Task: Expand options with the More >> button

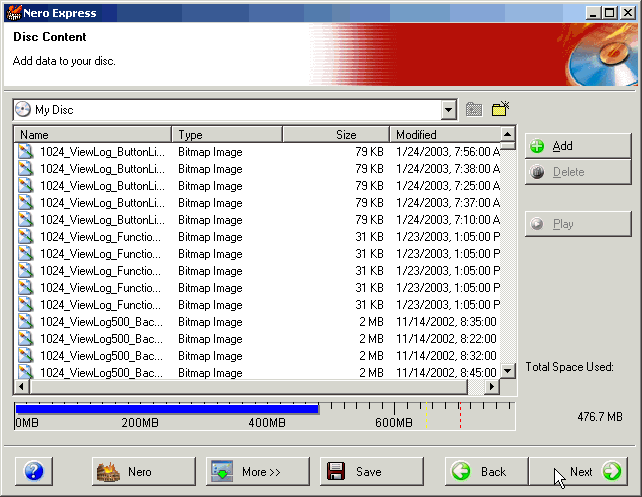Action: [258, 471]
